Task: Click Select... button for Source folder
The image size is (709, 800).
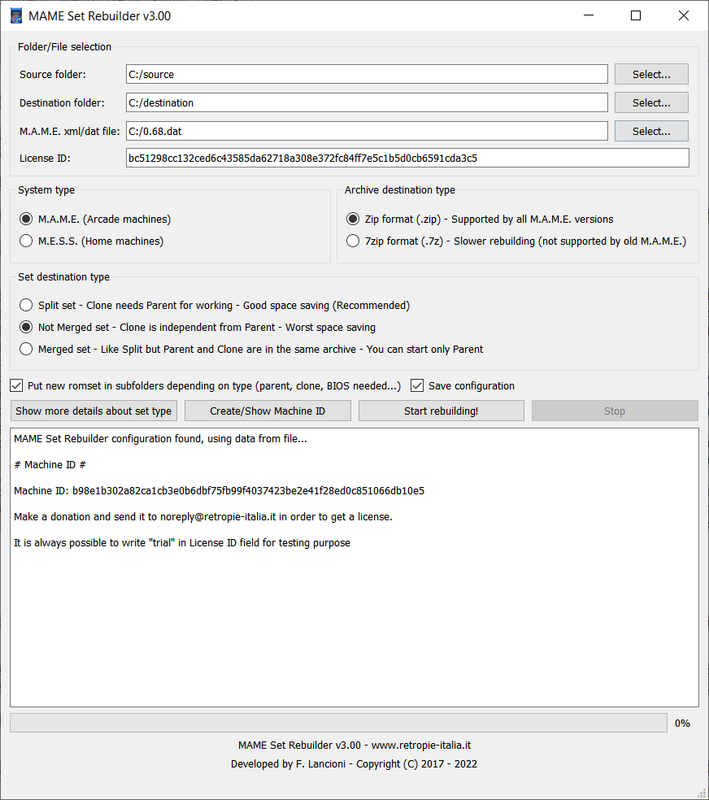Action: [x=651, y=74]
